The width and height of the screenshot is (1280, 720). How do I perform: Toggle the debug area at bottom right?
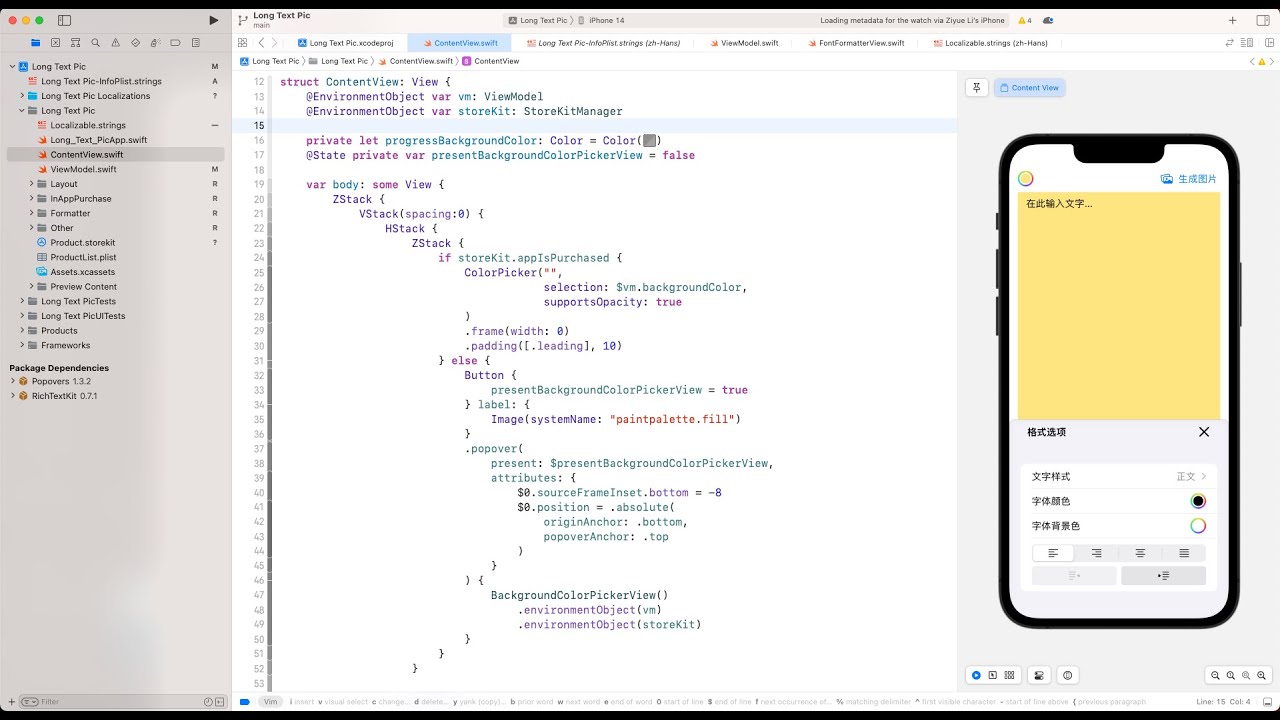tap(1265, 701)
